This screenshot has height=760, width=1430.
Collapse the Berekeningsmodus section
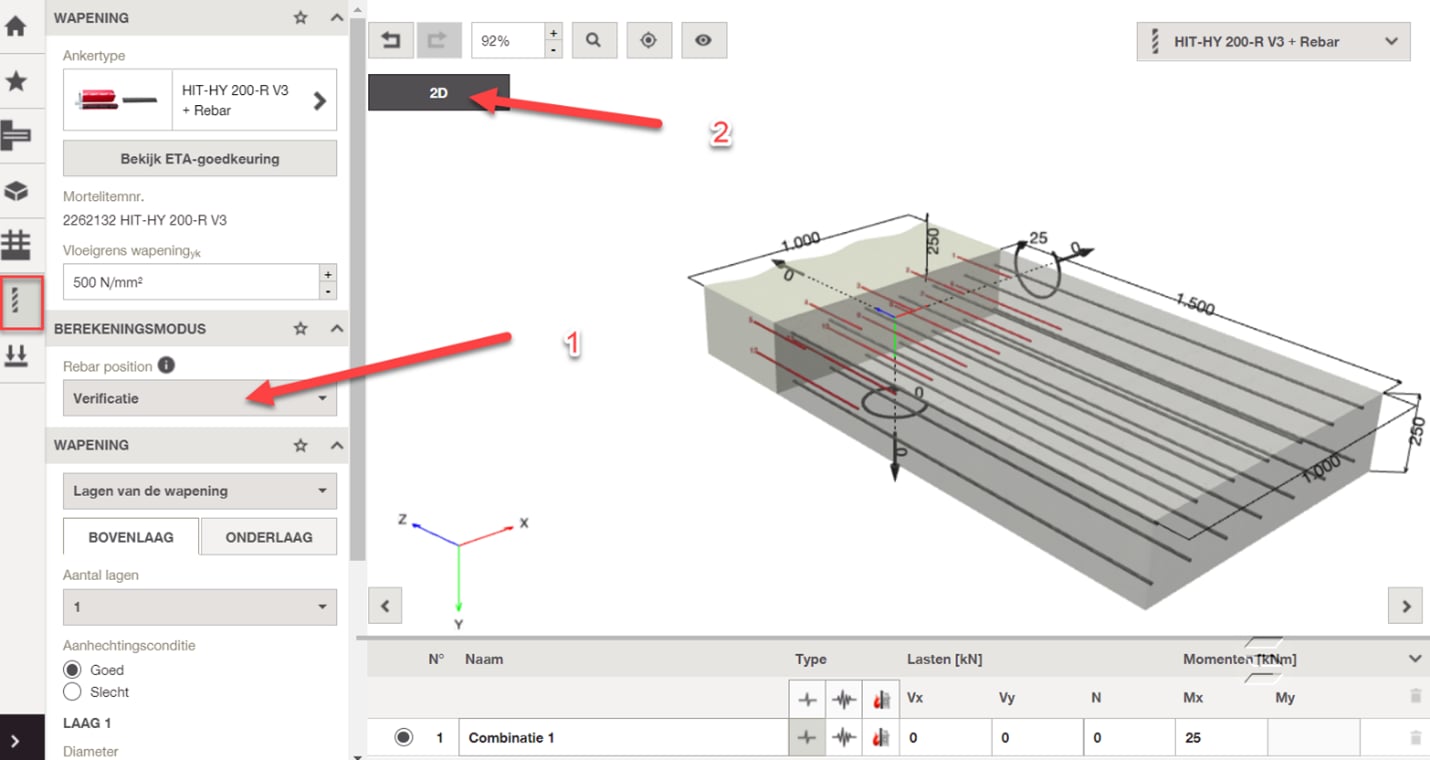[x=337, y=329]
